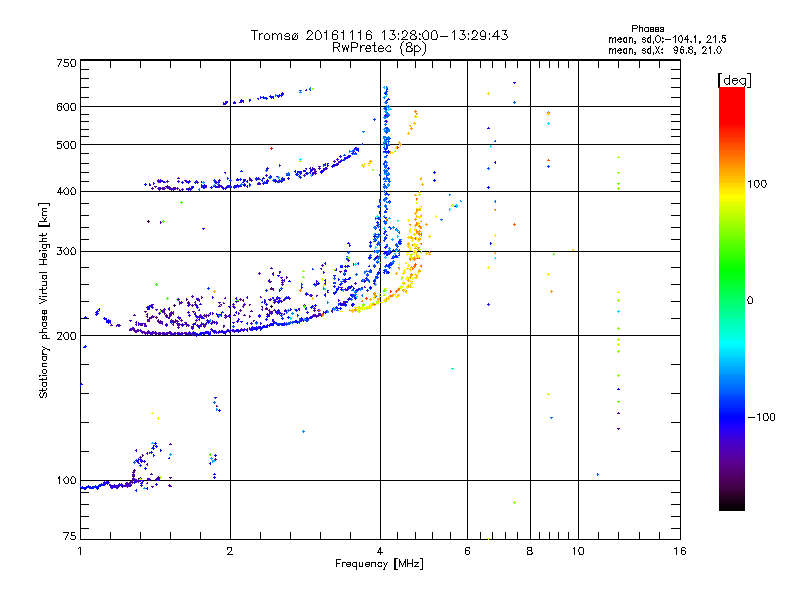
Task: Click the black bottom end of the colorbar
Action: 732,503
